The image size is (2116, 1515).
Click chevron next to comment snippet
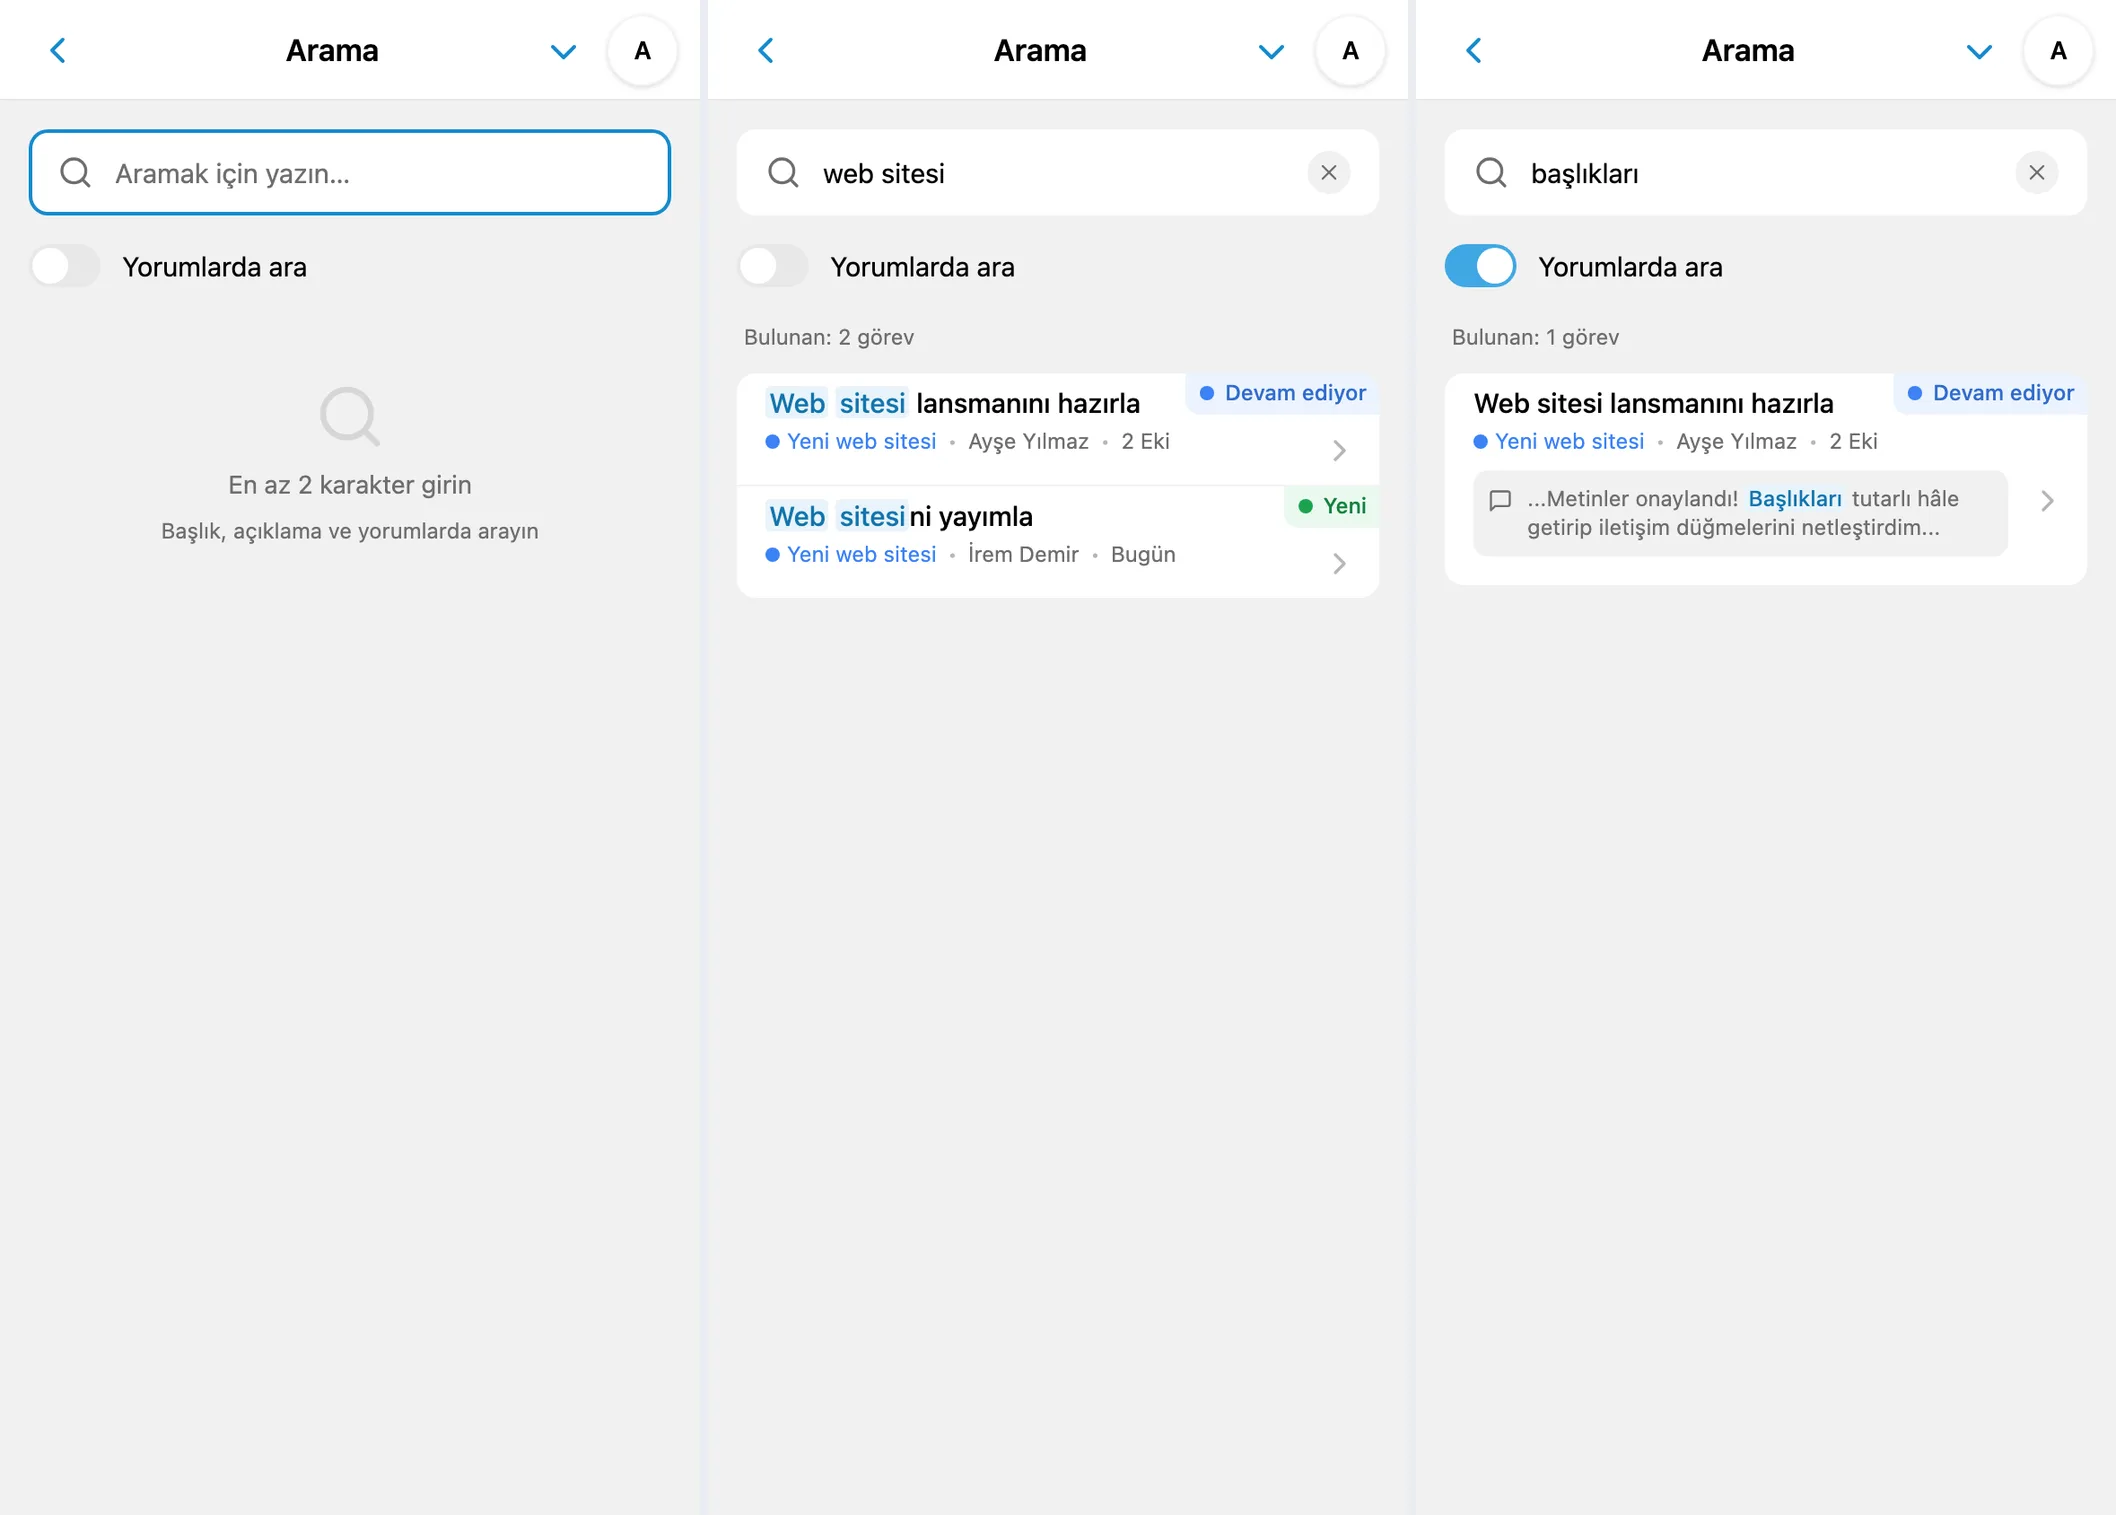pyautogui.click(x=2047, y=501)
